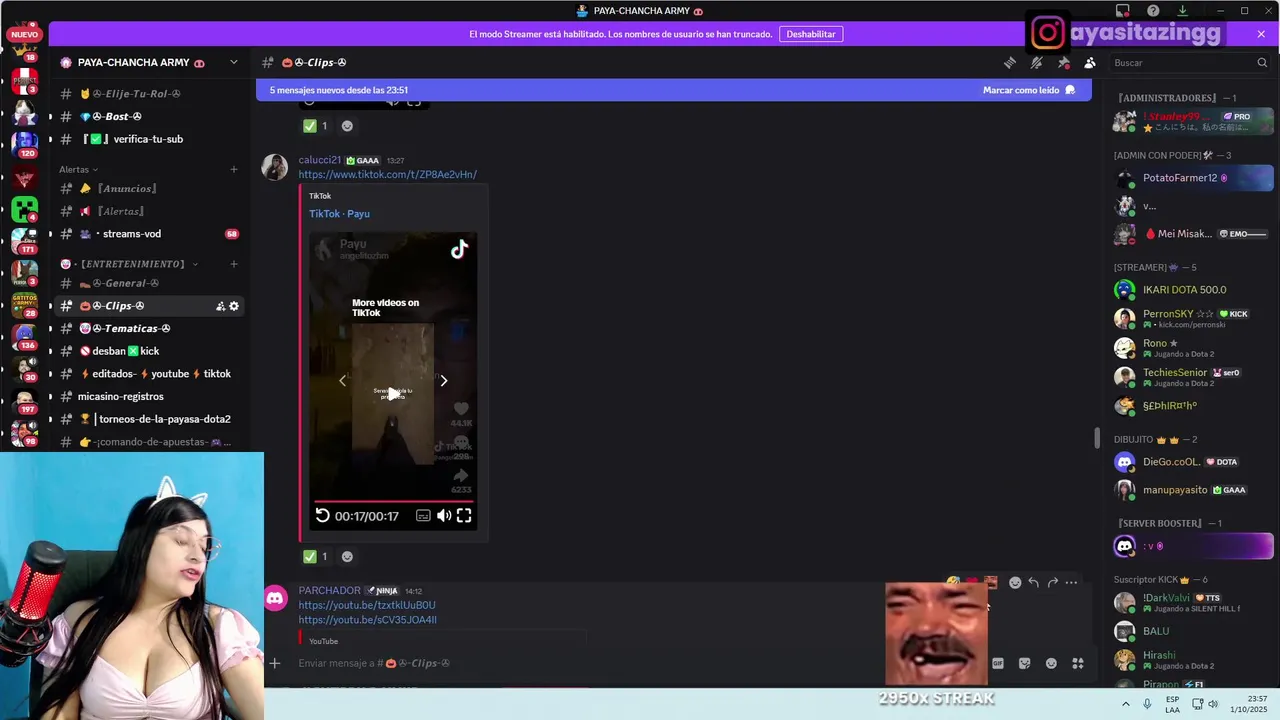Viewport: 1280px width, 720px height.
Task: Click the green download update icon
Action: pyautogui.click(x=1182, y=11)
